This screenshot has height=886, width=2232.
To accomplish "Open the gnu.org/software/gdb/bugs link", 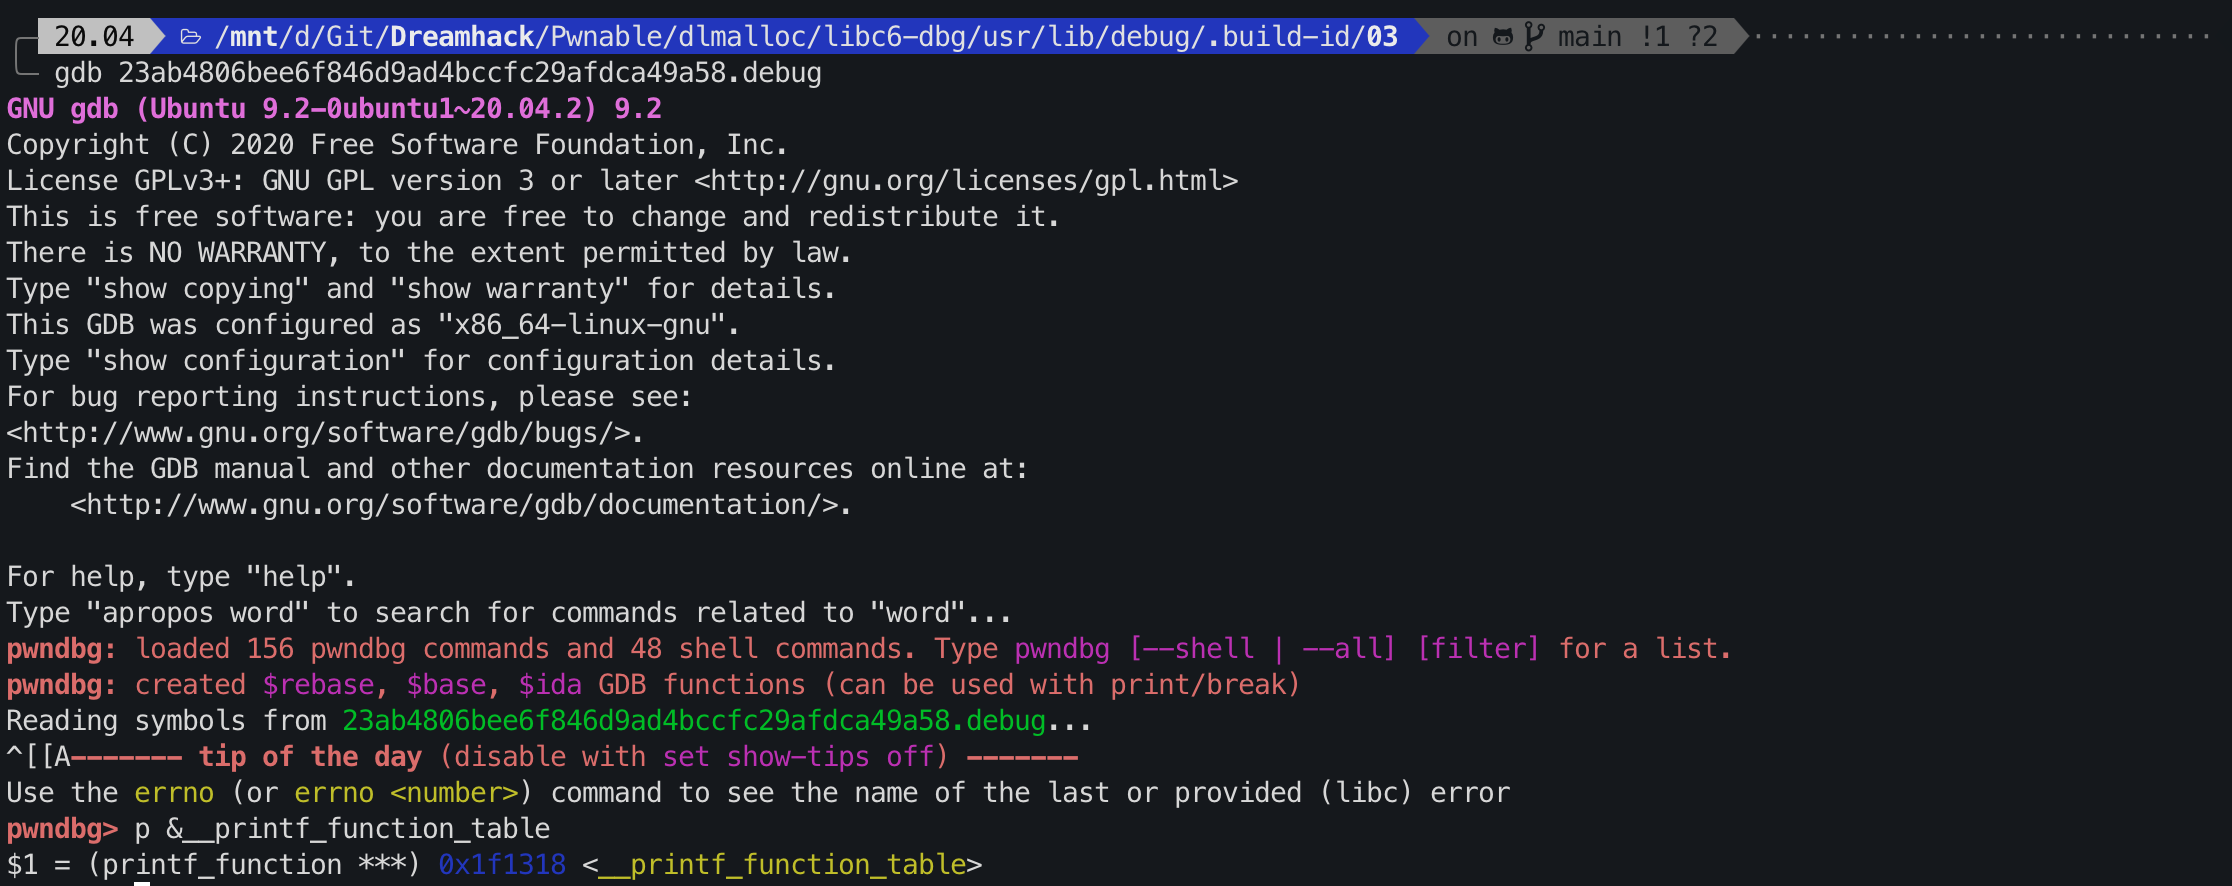I will (x=319, y=433).
